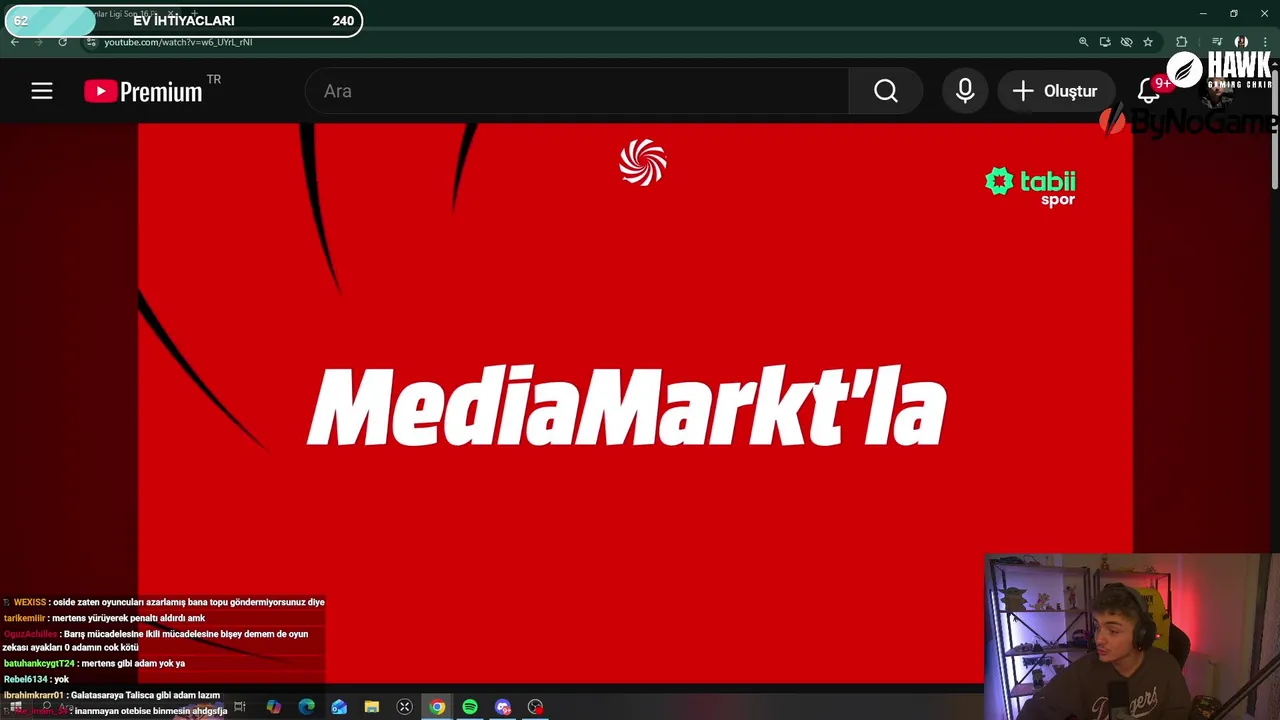Open the Chrome profile avatar
Viewport: 1280px width, 720px height.
tap(1241, 42)
